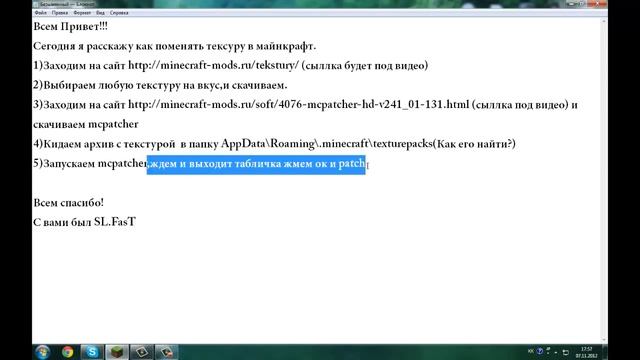Click the text 'С вами был SL.FasT'

coord(84,222)
